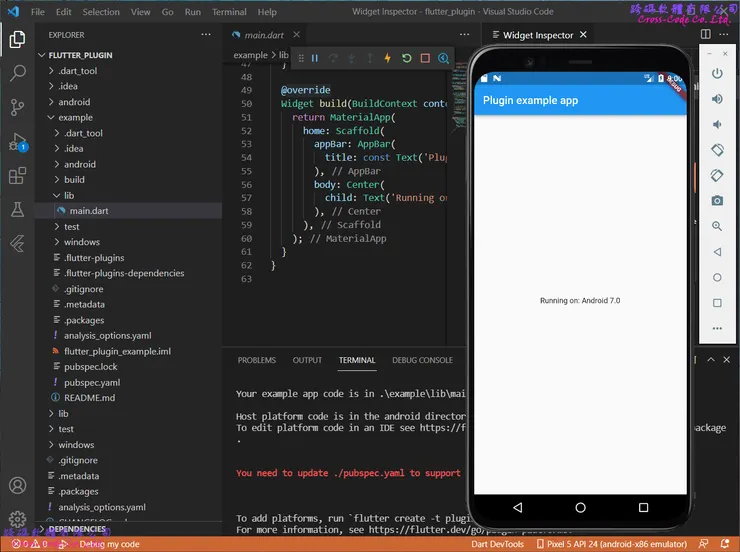This screenshot has height=552, width=740.
Task: Open the Terminal menu
Action: 229,12
